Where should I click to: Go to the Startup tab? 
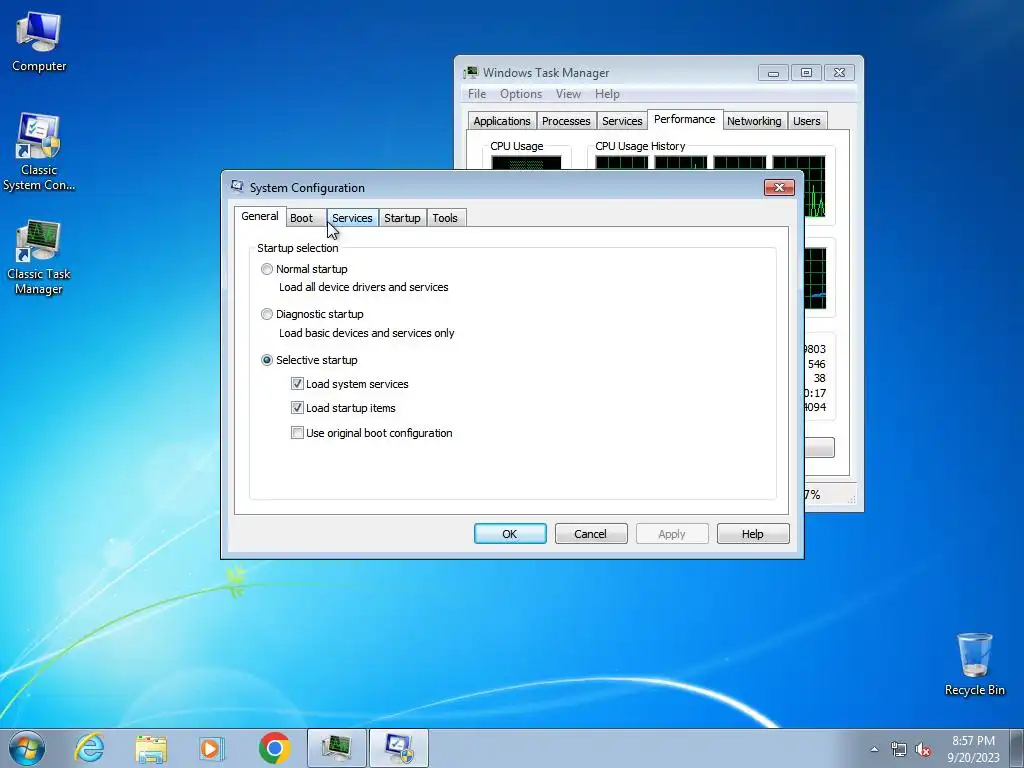coord(402,218)
